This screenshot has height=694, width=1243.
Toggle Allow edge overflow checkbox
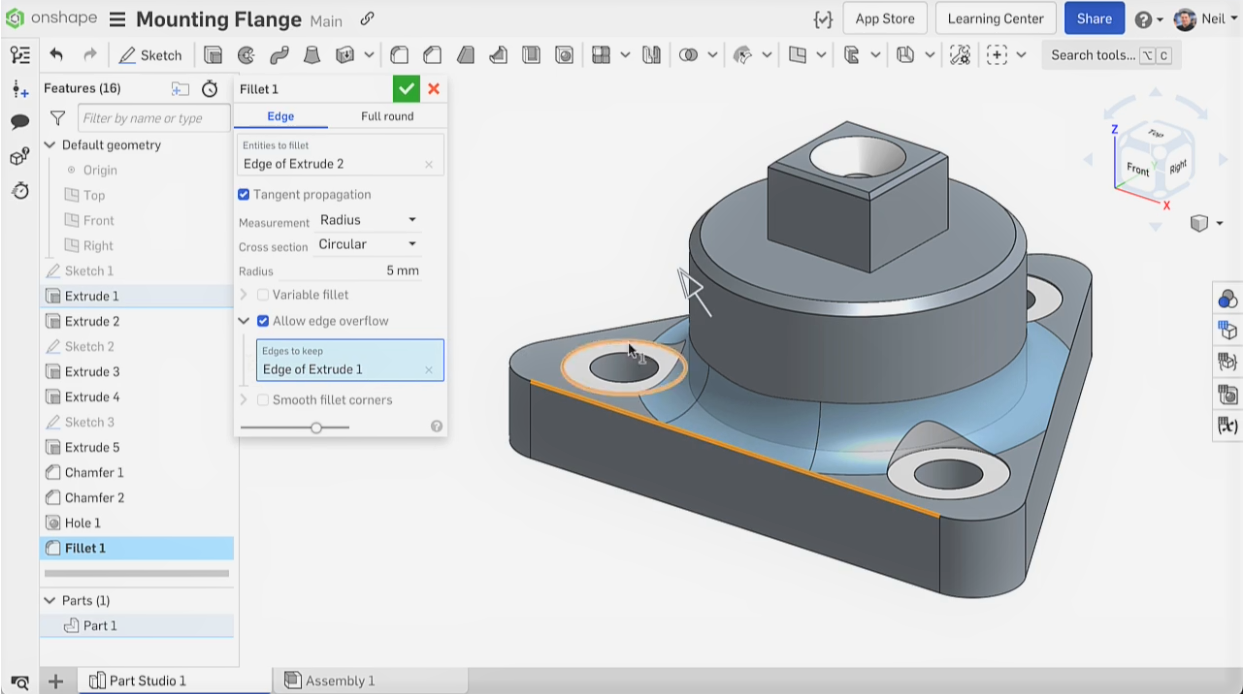point(263,321)
